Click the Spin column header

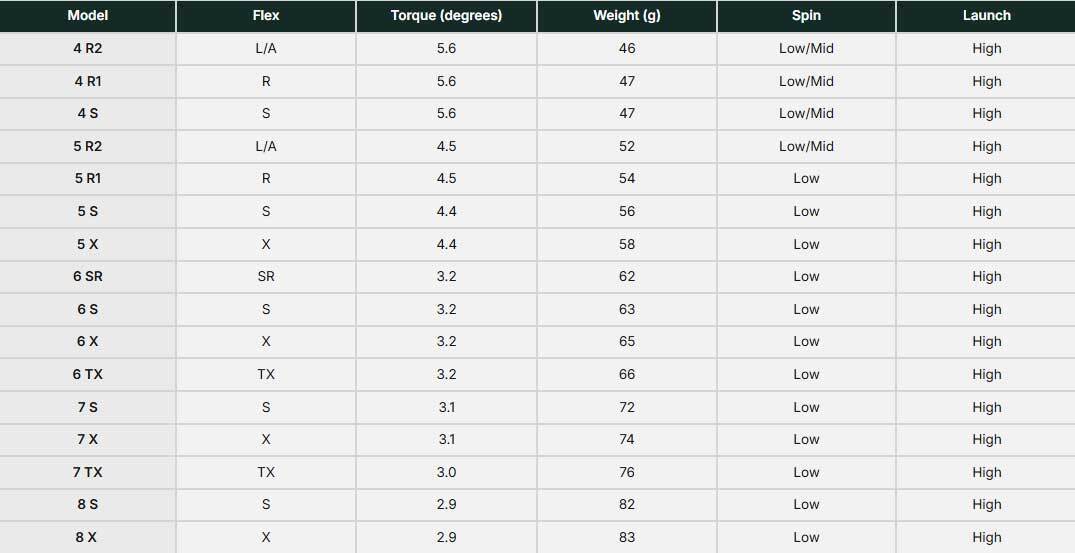tap(806, 16)
